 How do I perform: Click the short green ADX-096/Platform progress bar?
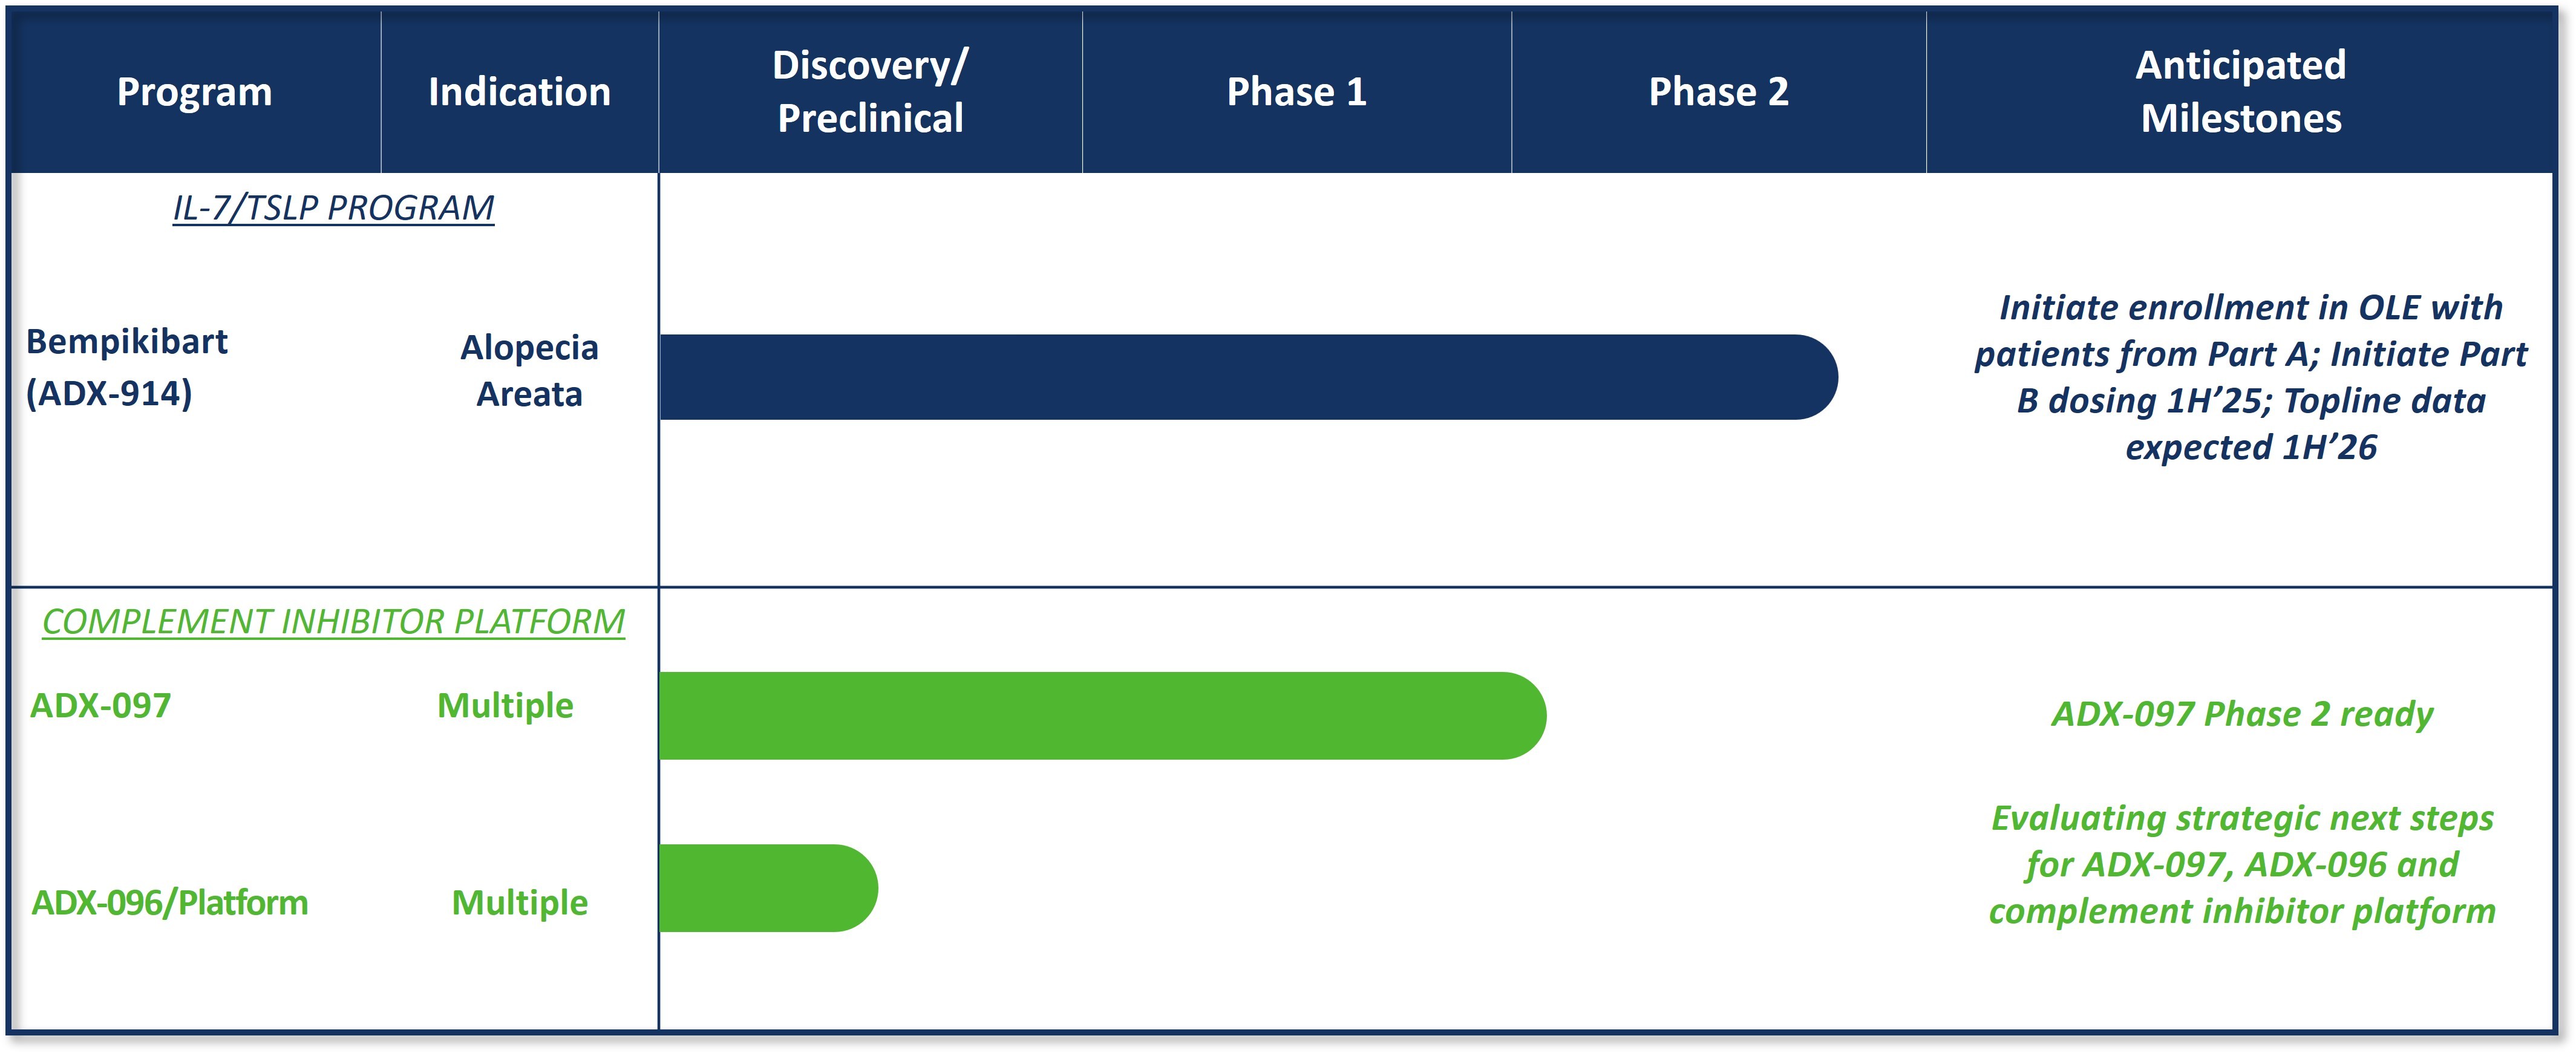[x=765, y=888]
